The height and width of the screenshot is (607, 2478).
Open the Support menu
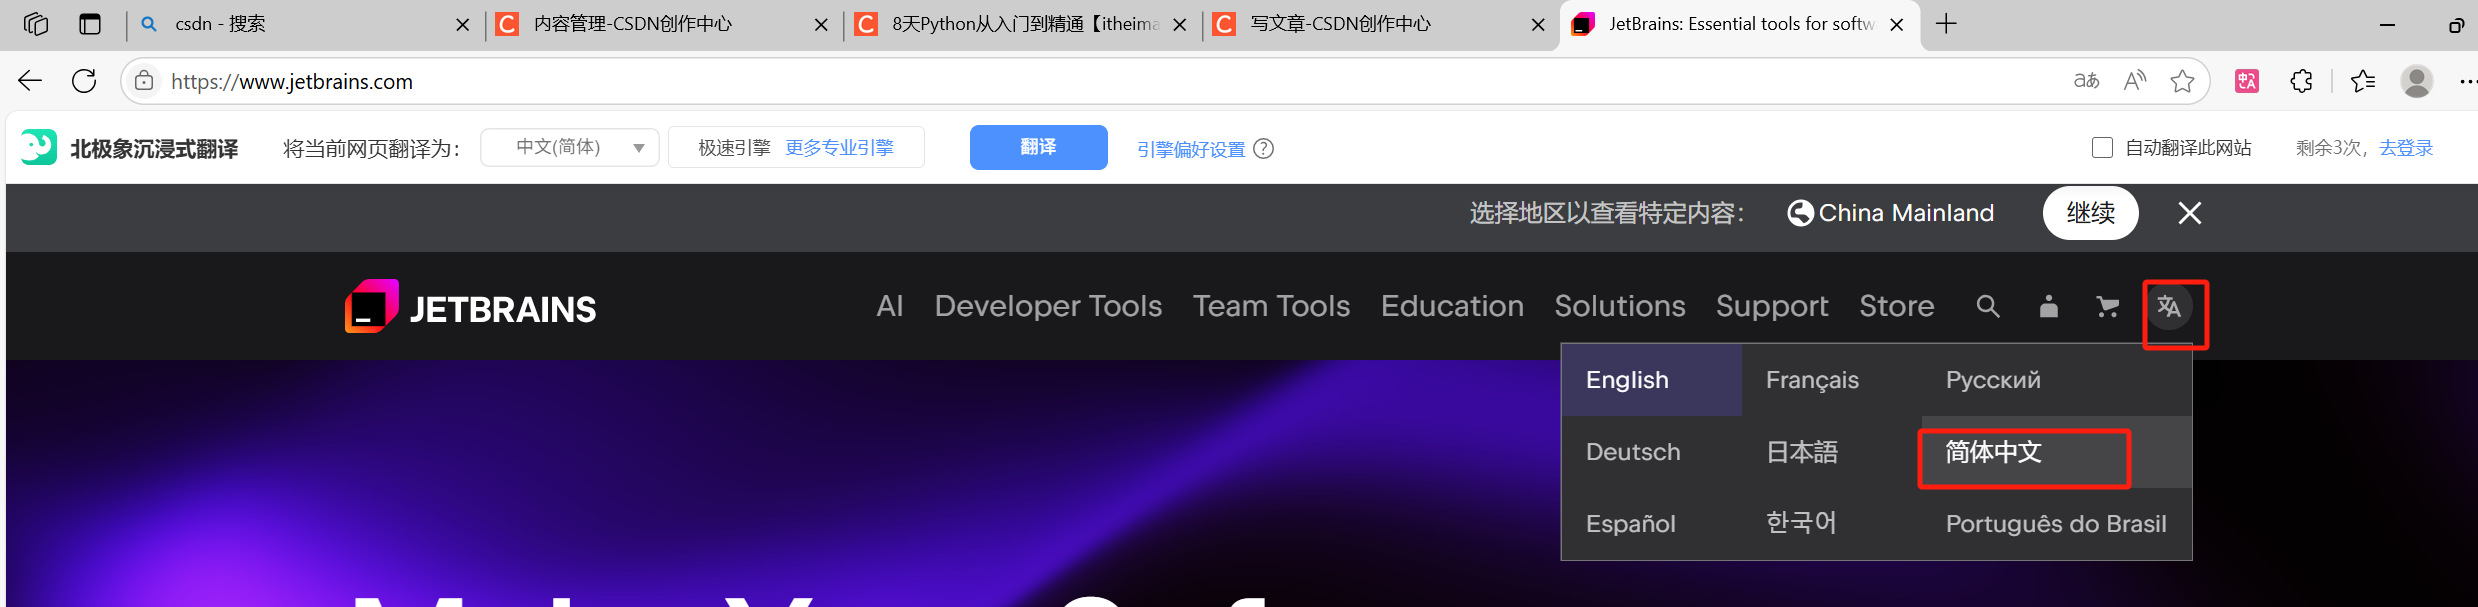(1772, 306)
